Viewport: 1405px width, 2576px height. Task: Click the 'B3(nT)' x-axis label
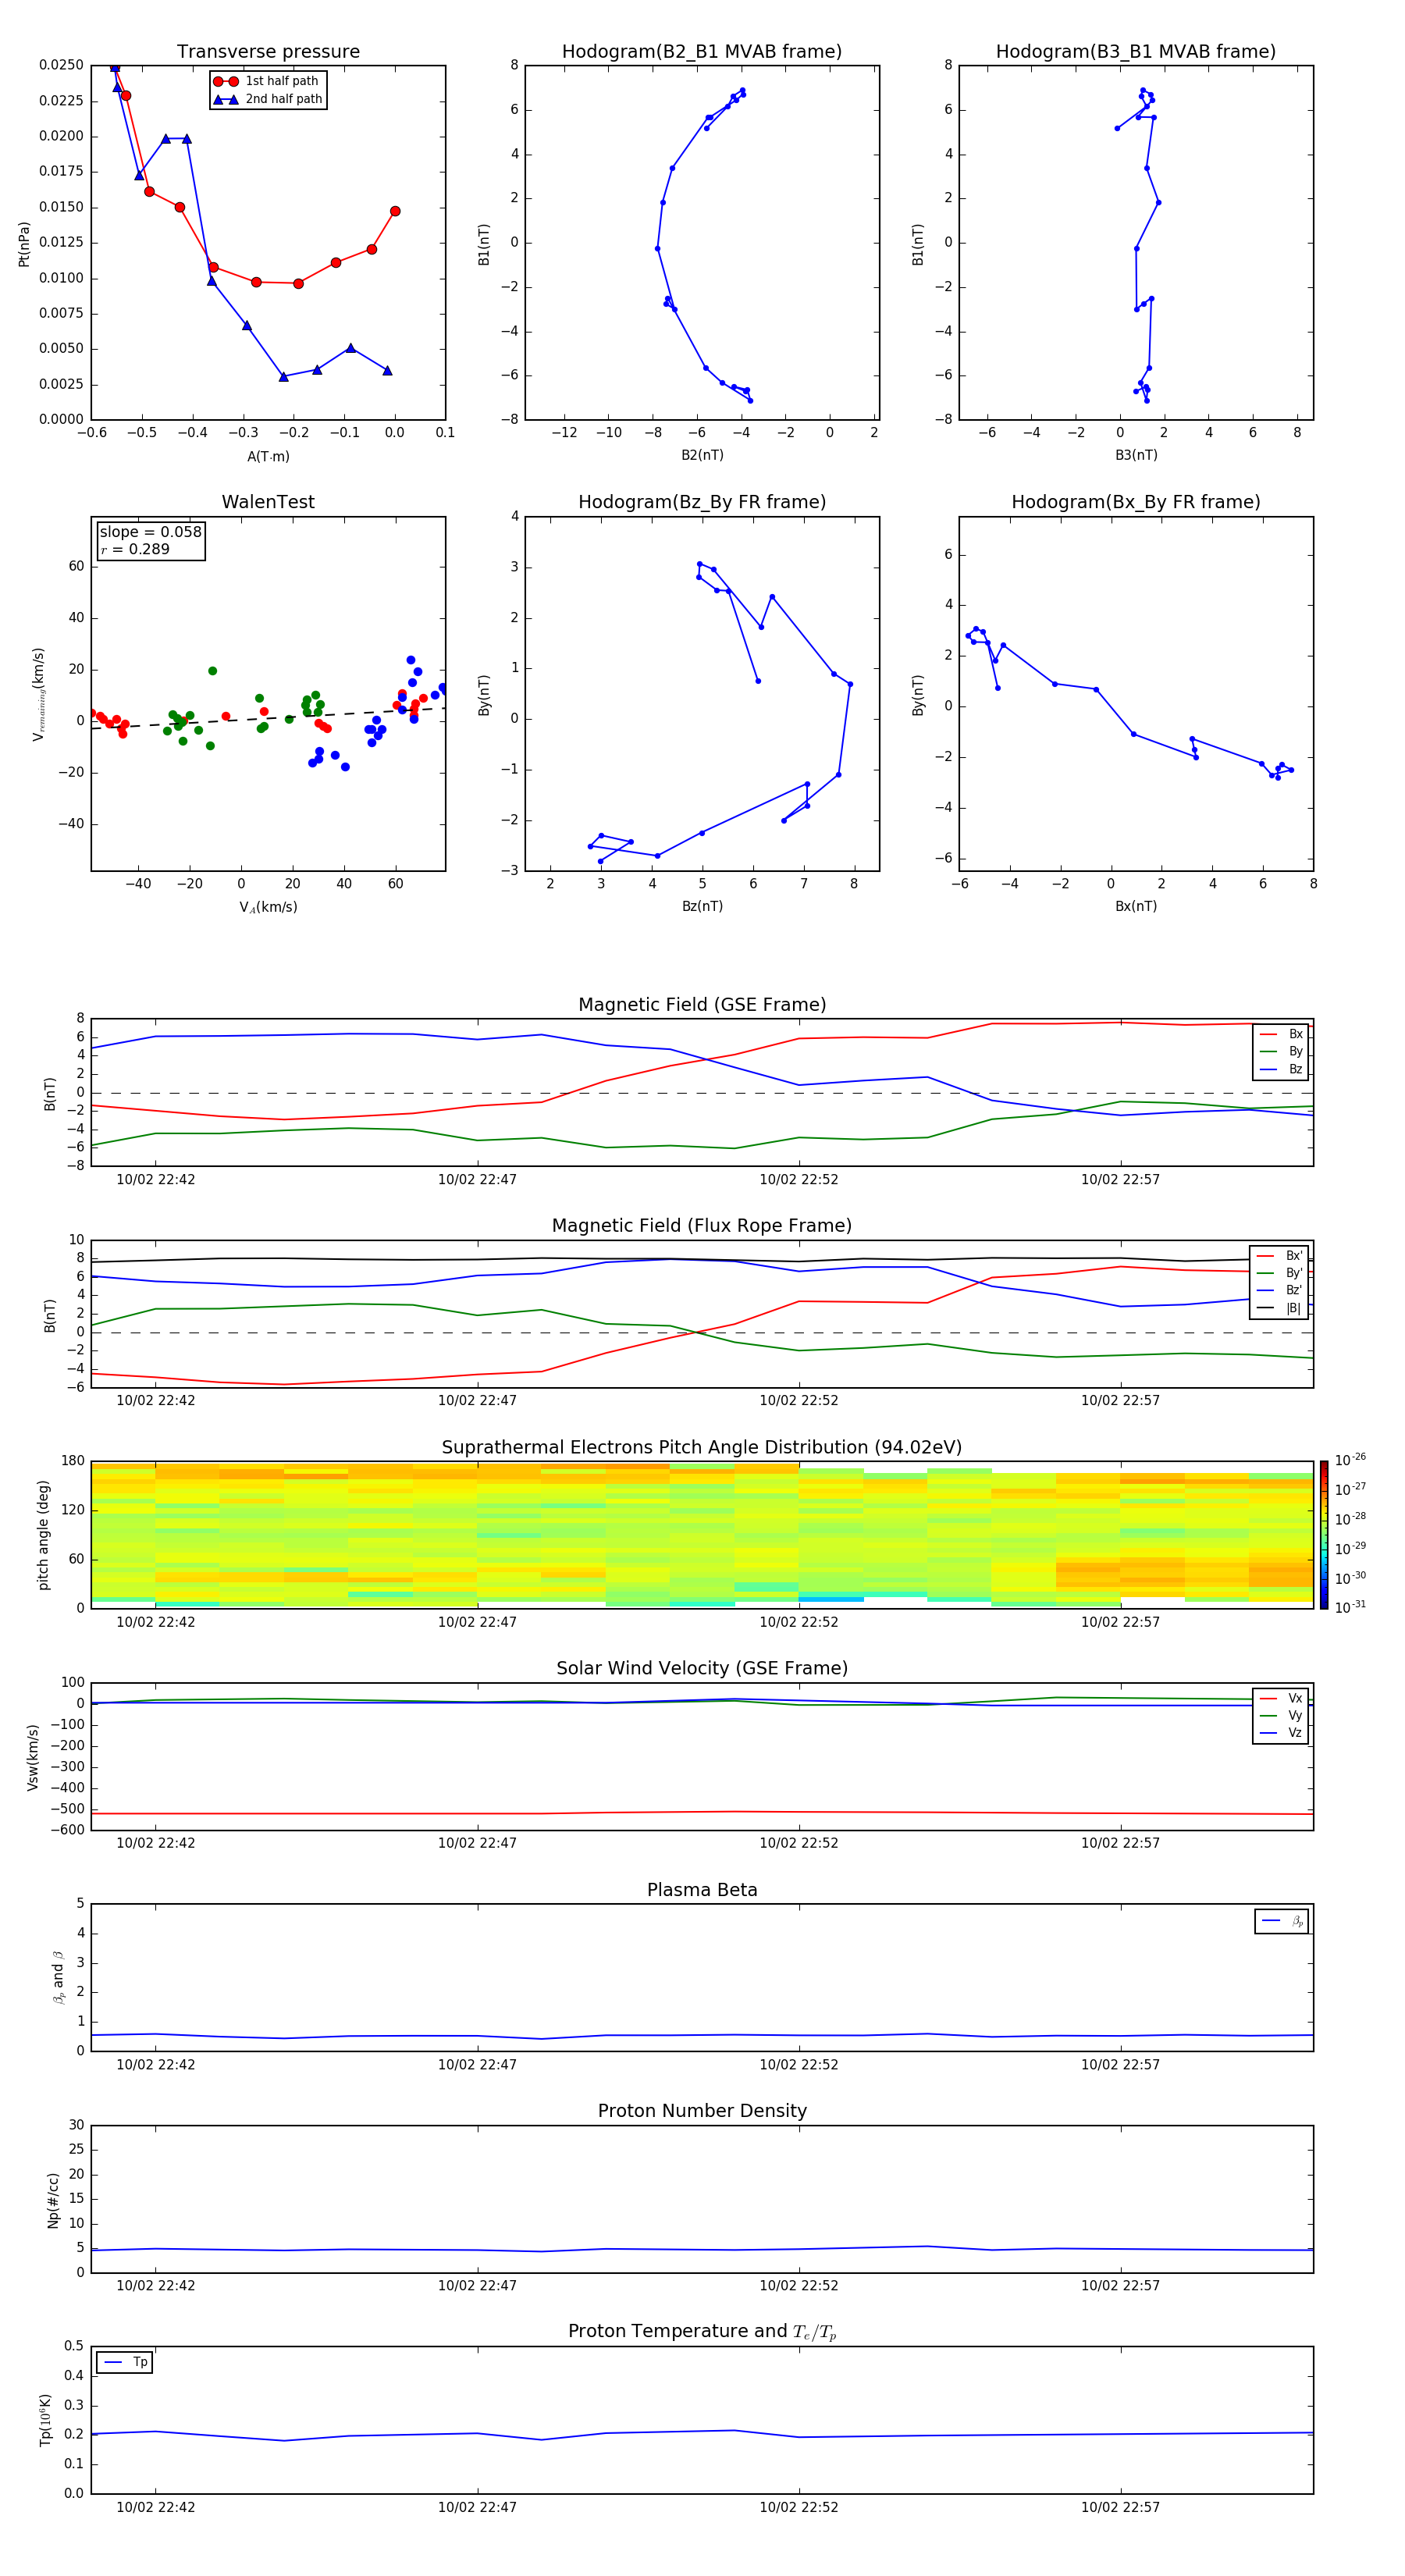click(x=1136, y=455)
